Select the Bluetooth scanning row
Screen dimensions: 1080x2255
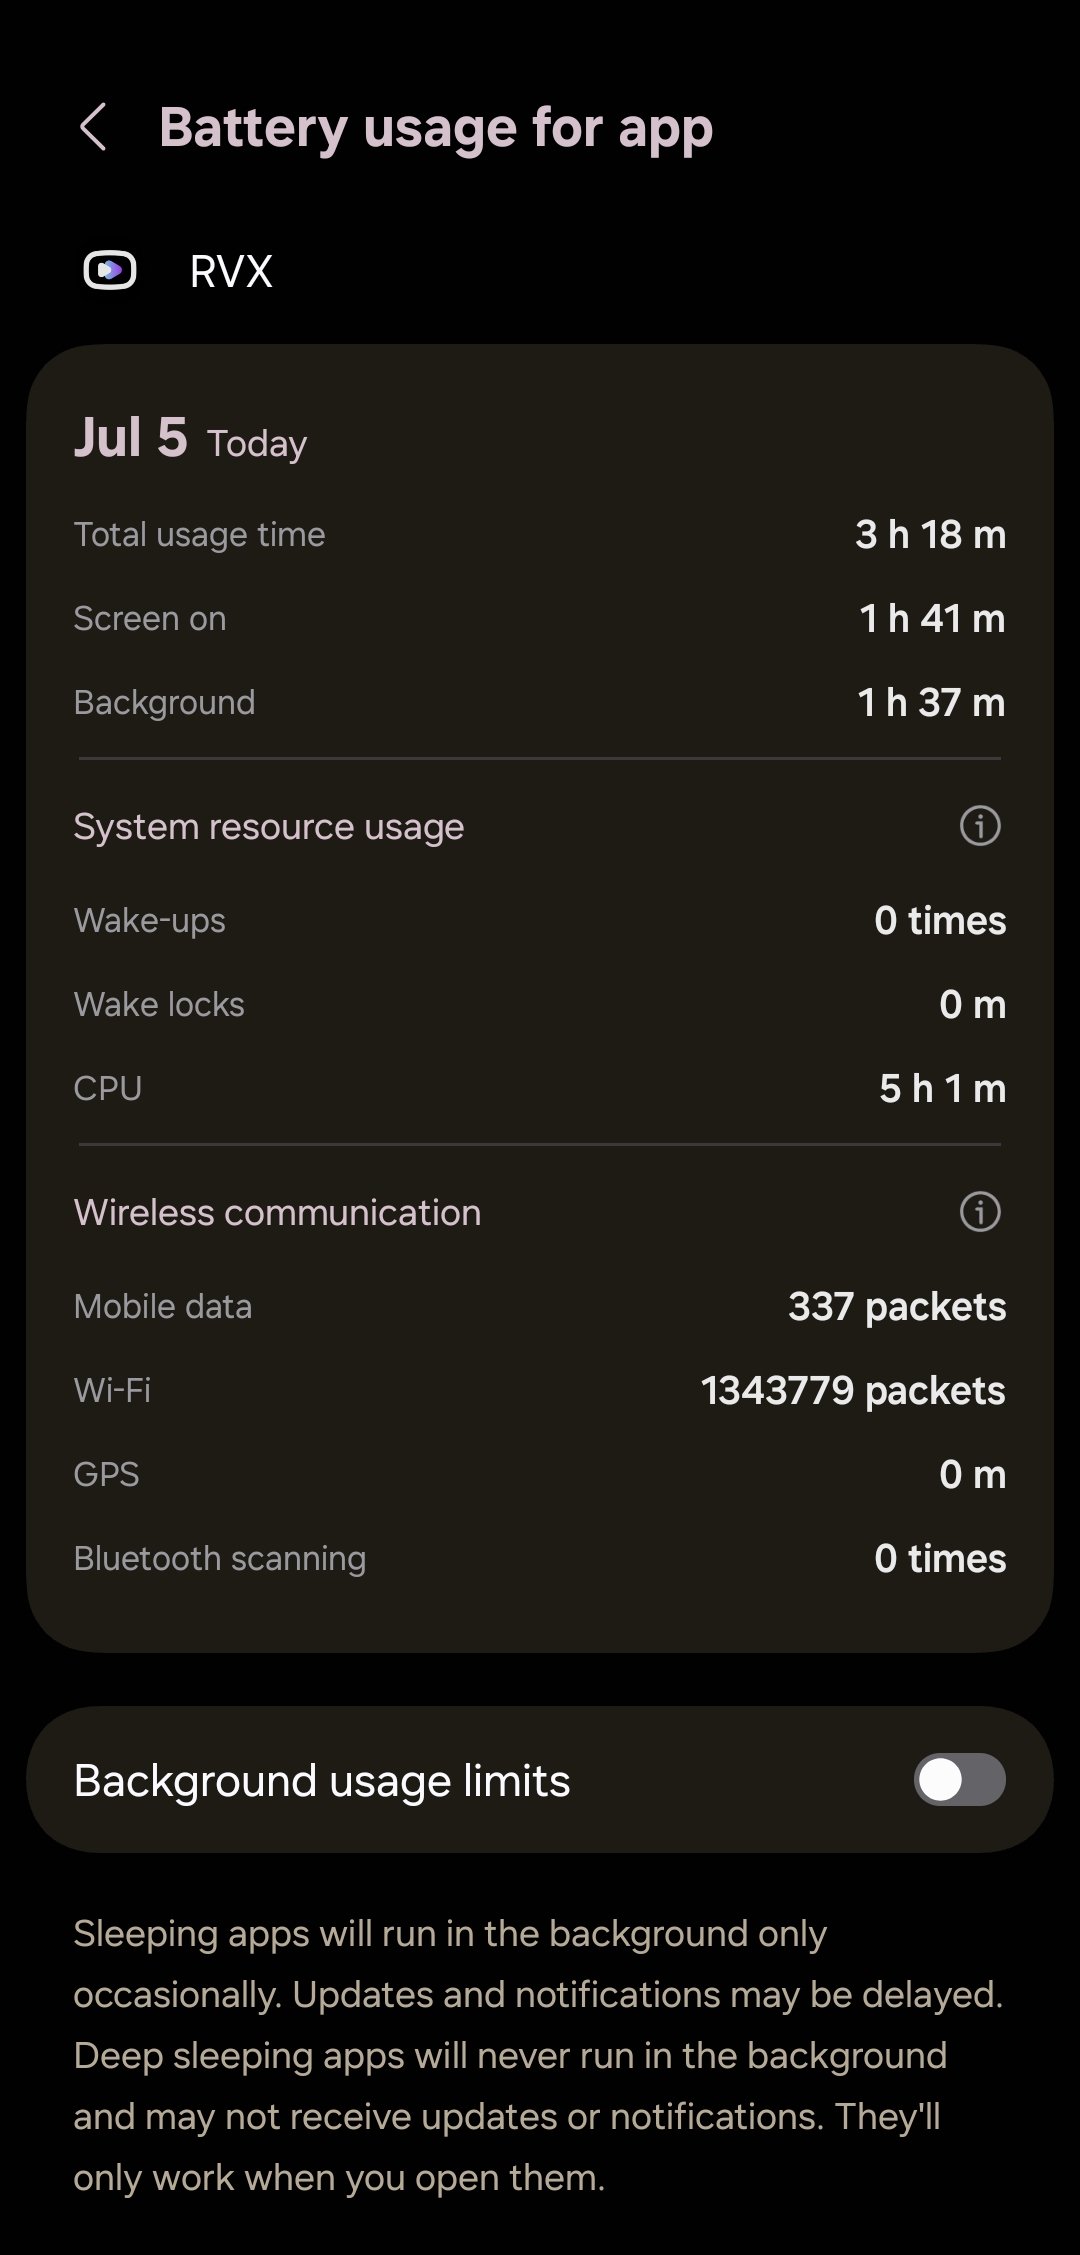tap(540, 1559)
